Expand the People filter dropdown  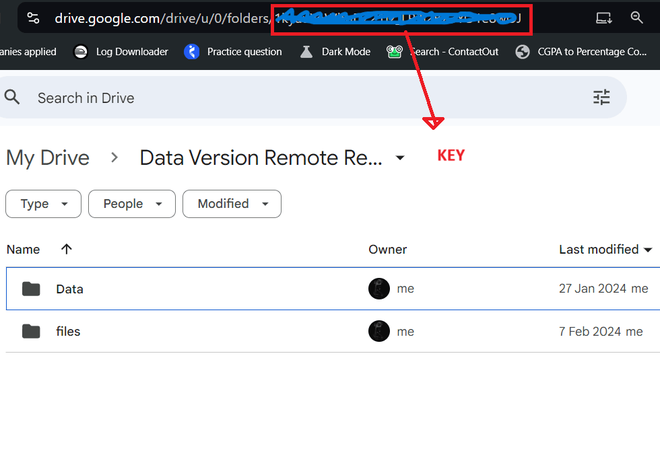pyautogui.click(x=132, y=204)
